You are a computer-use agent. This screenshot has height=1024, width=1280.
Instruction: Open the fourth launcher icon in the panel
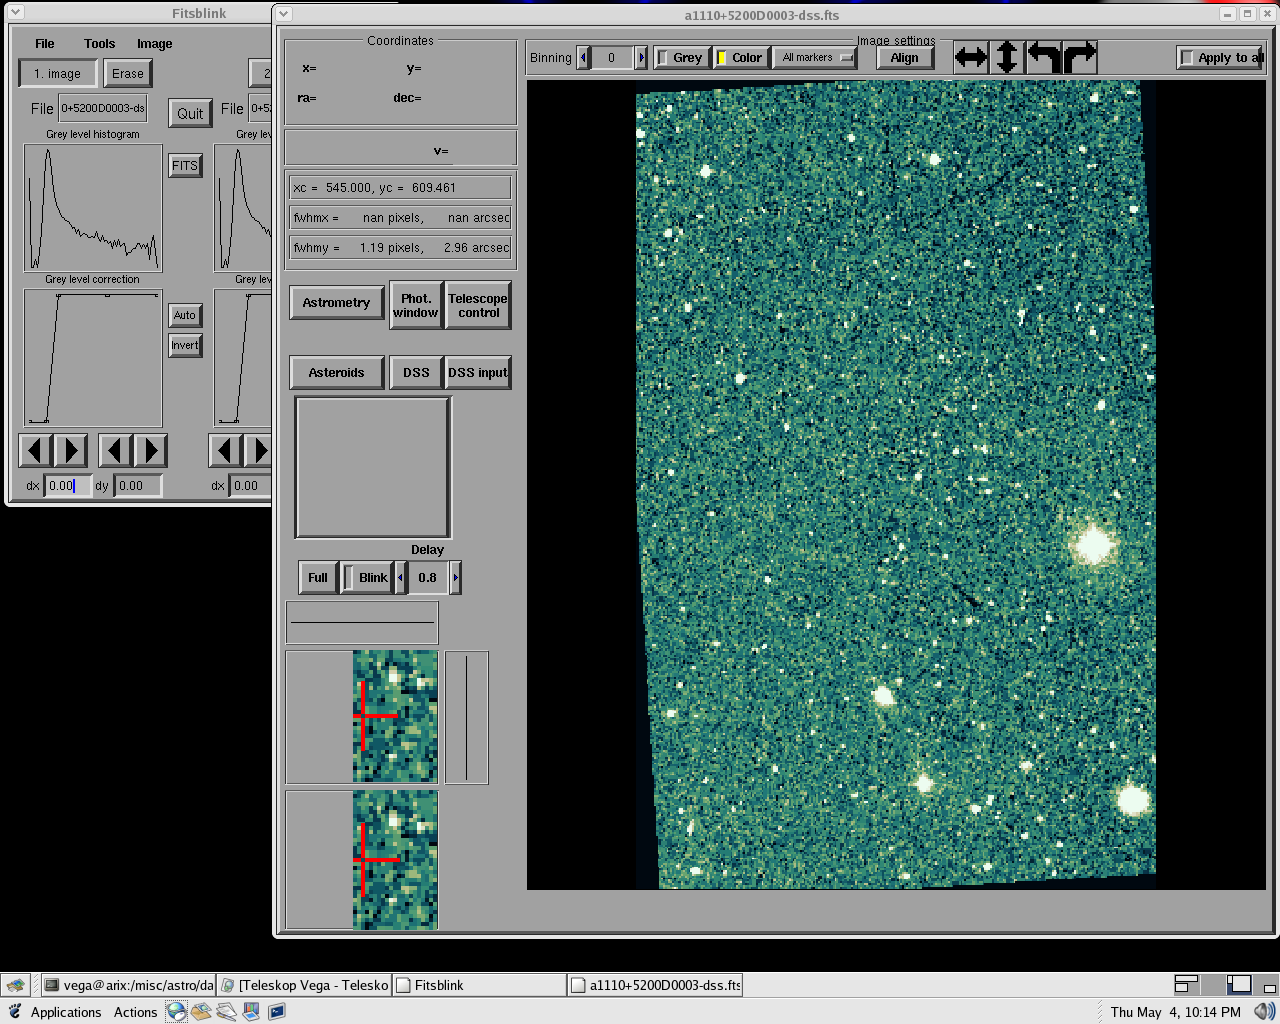[x=251, y=1011]
